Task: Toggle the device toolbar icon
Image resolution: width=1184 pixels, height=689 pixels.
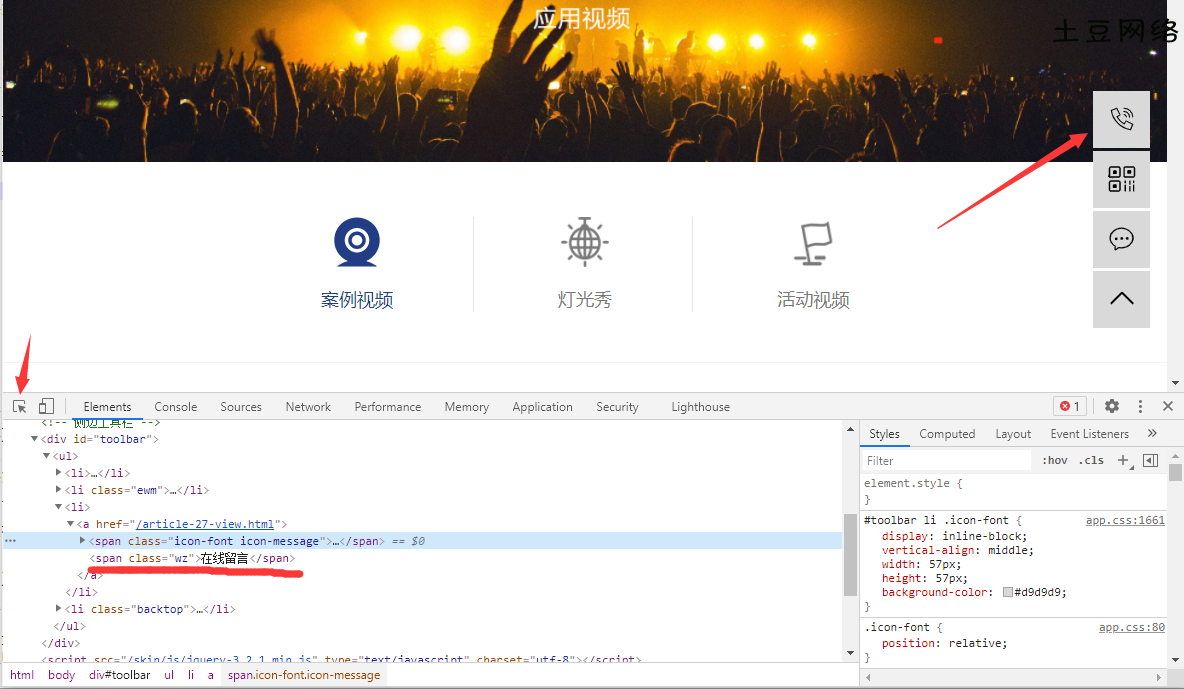Action: click(x=46, y=407)
